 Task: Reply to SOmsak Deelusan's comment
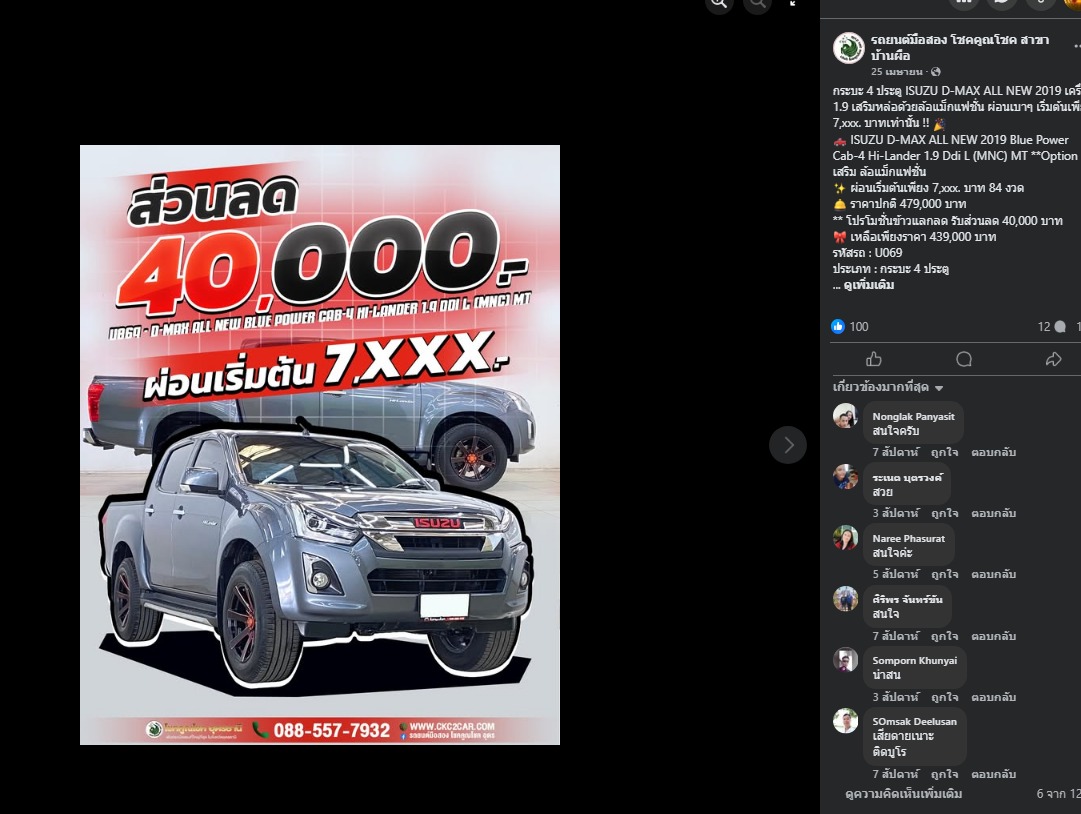993,774
